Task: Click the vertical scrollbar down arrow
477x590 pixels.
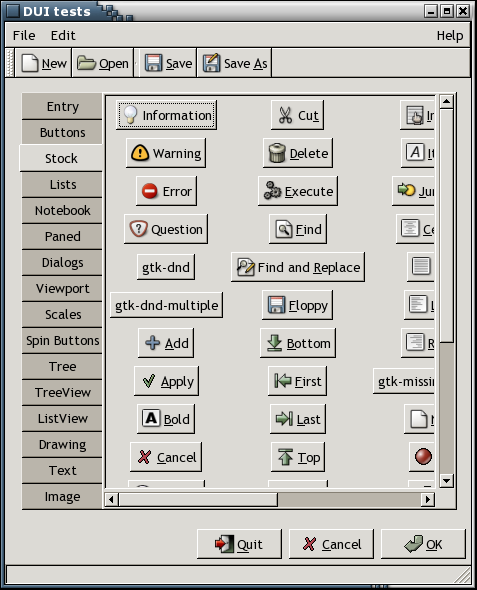Action: click(446, 481)
